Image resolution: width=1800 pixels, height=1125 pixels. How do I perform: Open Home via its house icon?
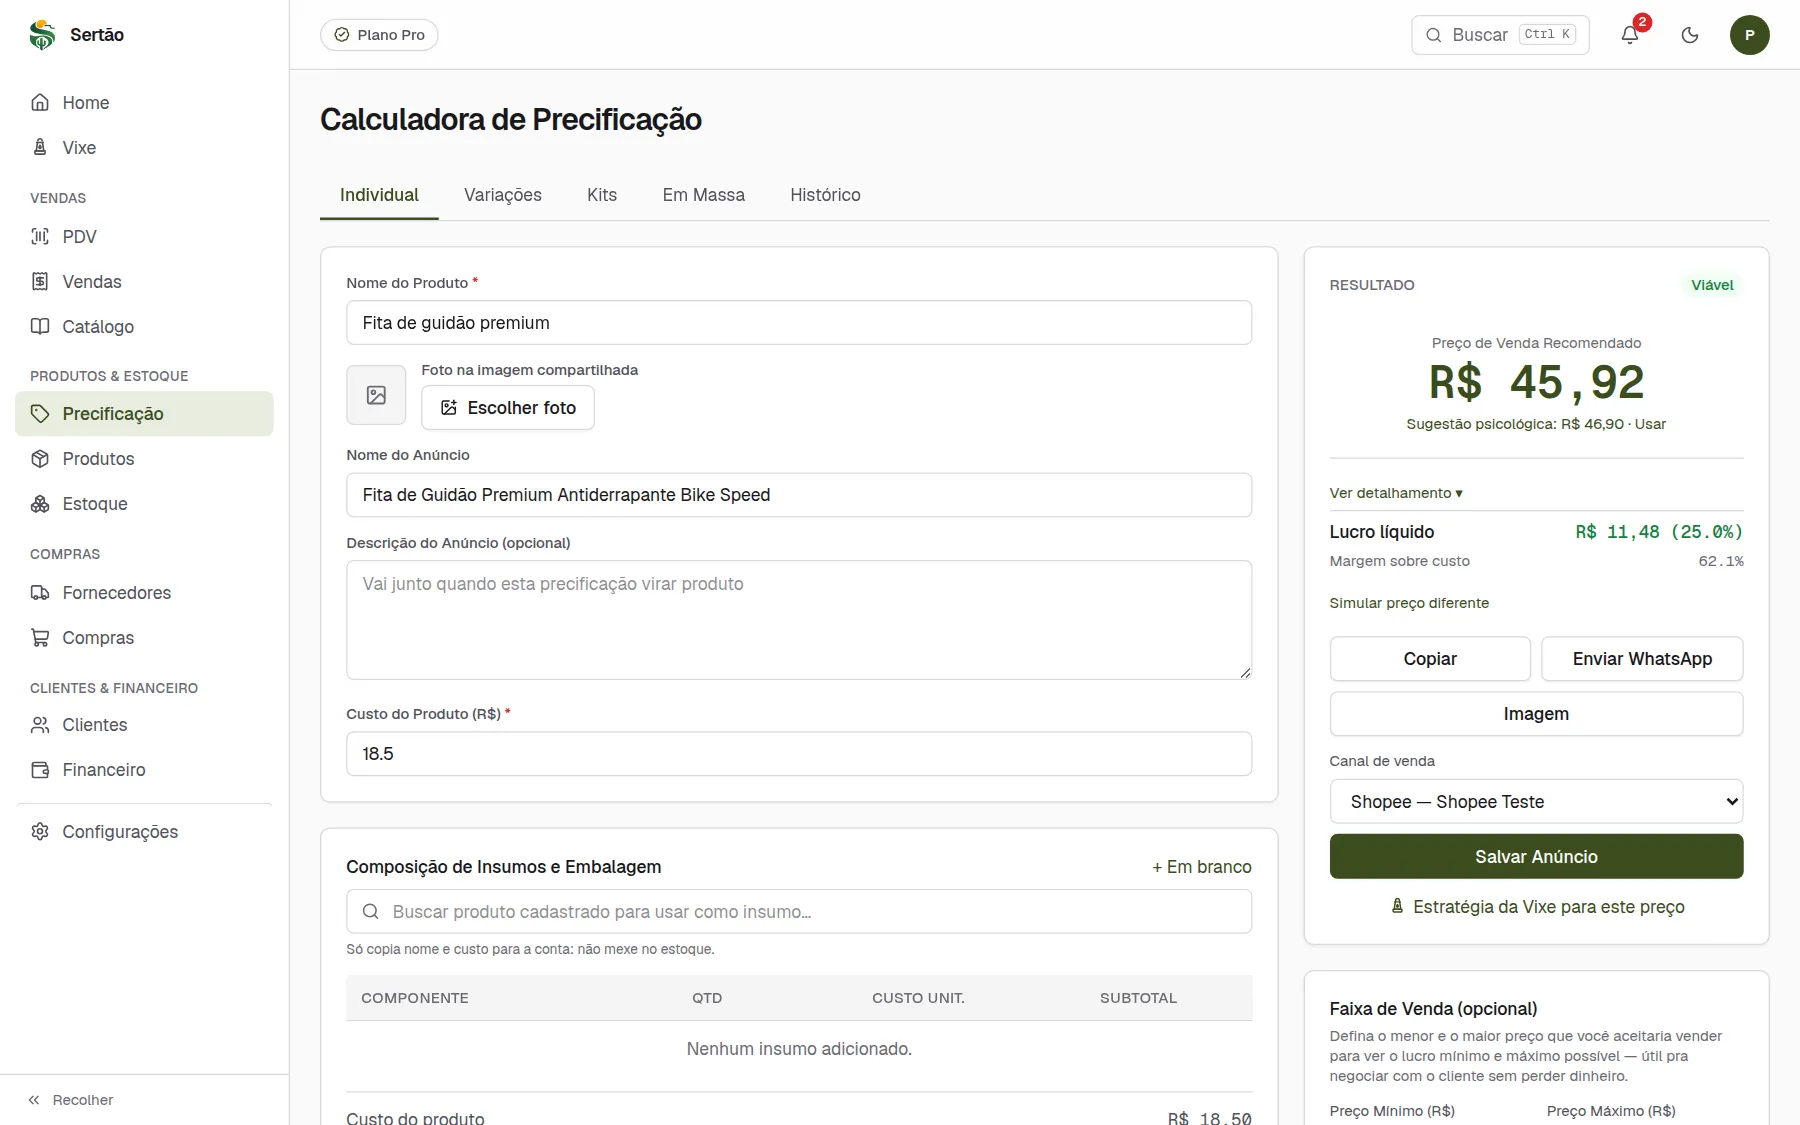point(40,102)
